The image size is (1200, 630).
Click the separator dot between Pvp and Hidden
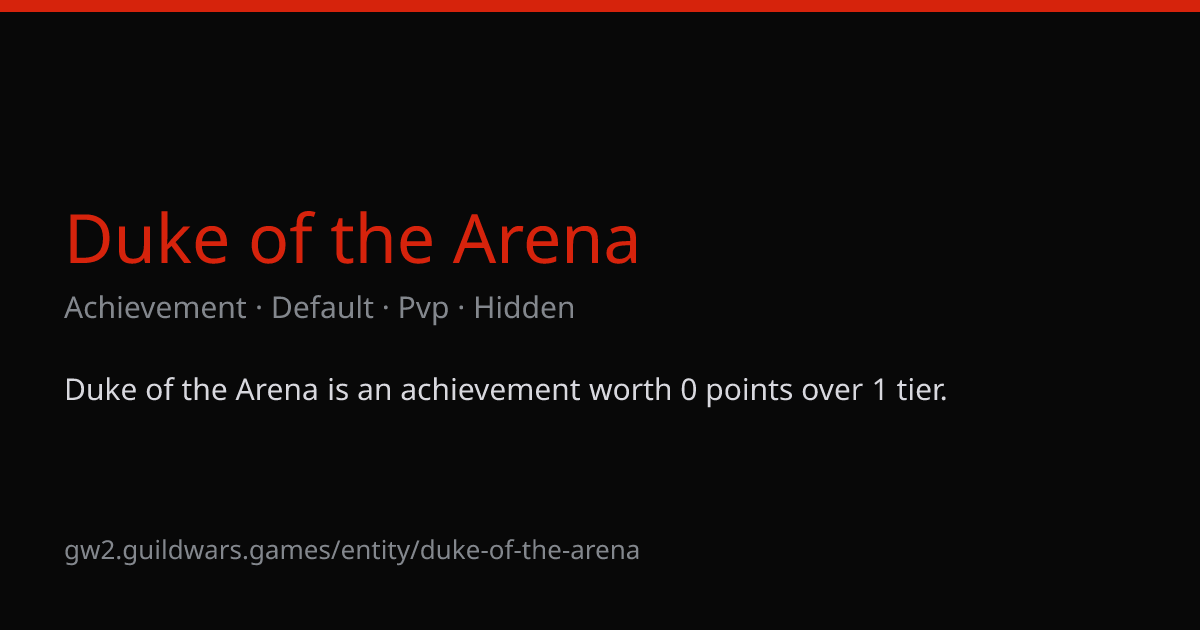point(461,309)
